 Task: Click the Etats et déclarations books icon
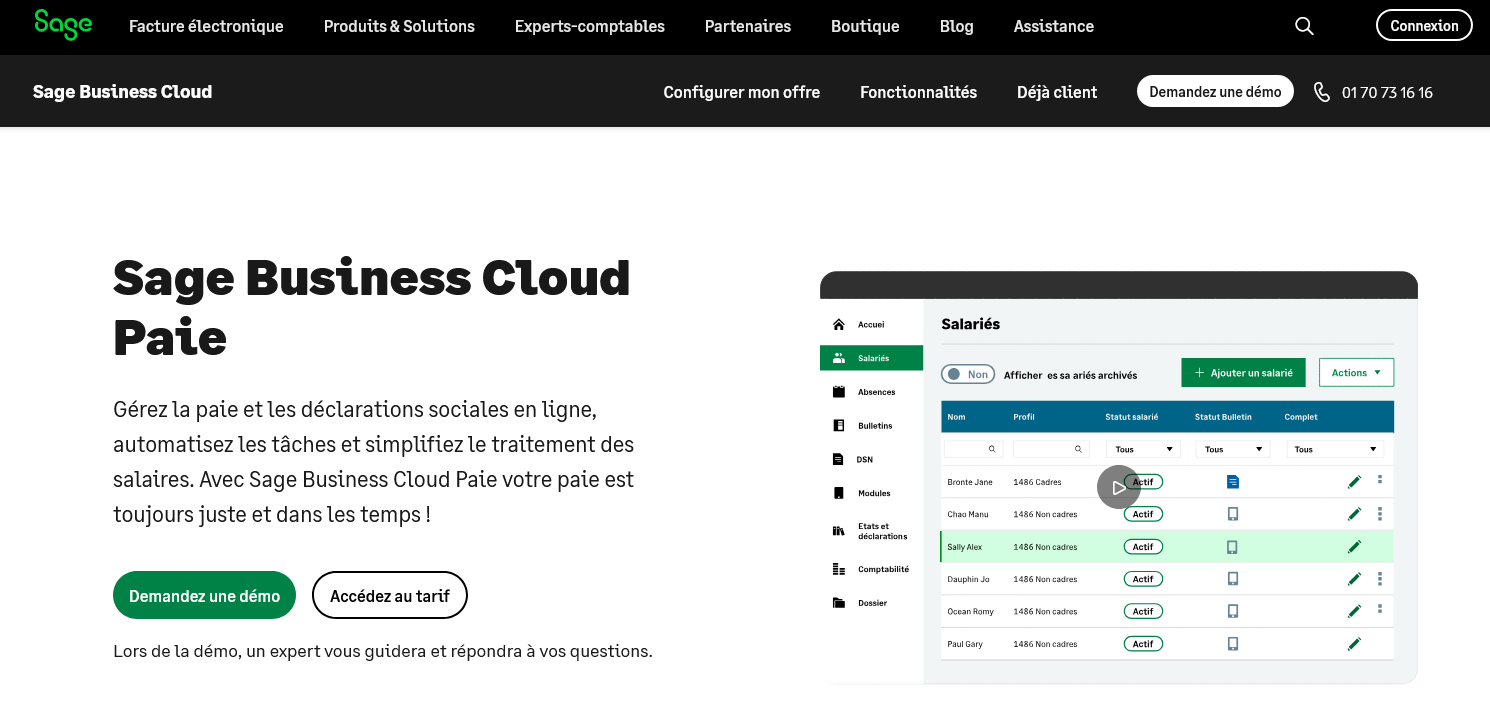(x=839, y=531)
